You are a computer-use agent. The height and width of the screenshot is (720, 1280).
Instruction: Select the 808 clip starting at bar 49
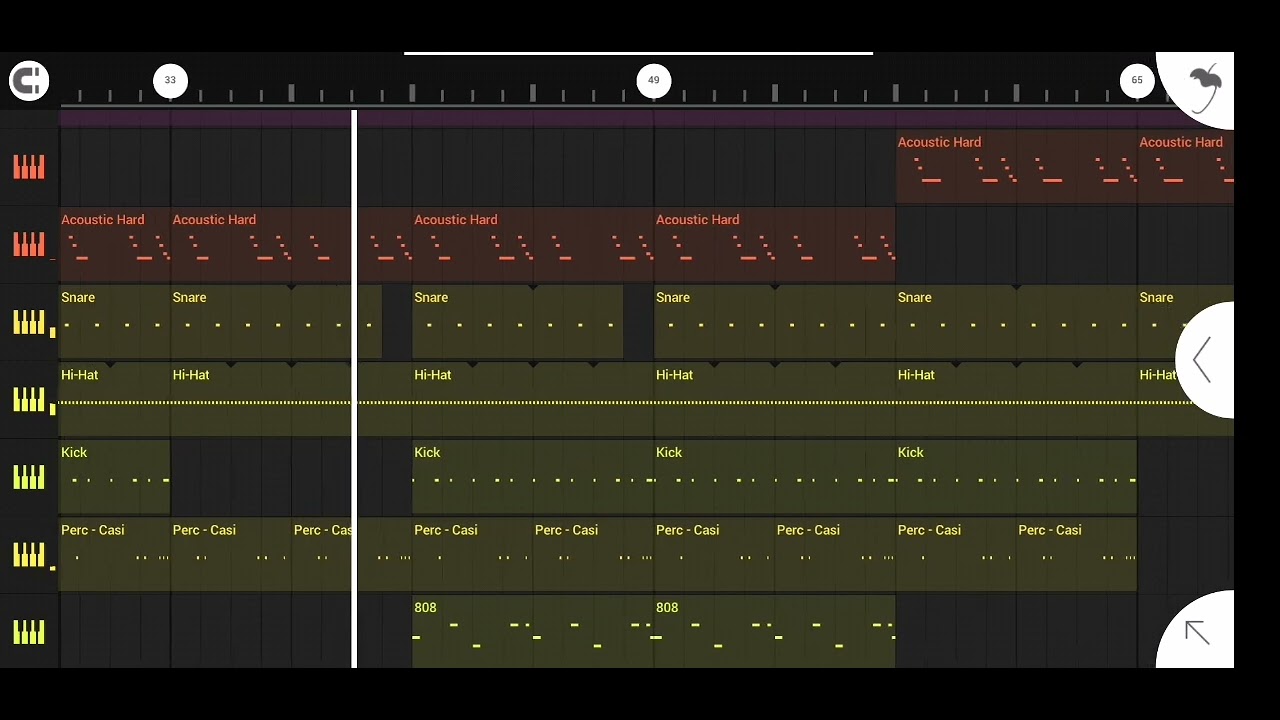coord(775,632)
